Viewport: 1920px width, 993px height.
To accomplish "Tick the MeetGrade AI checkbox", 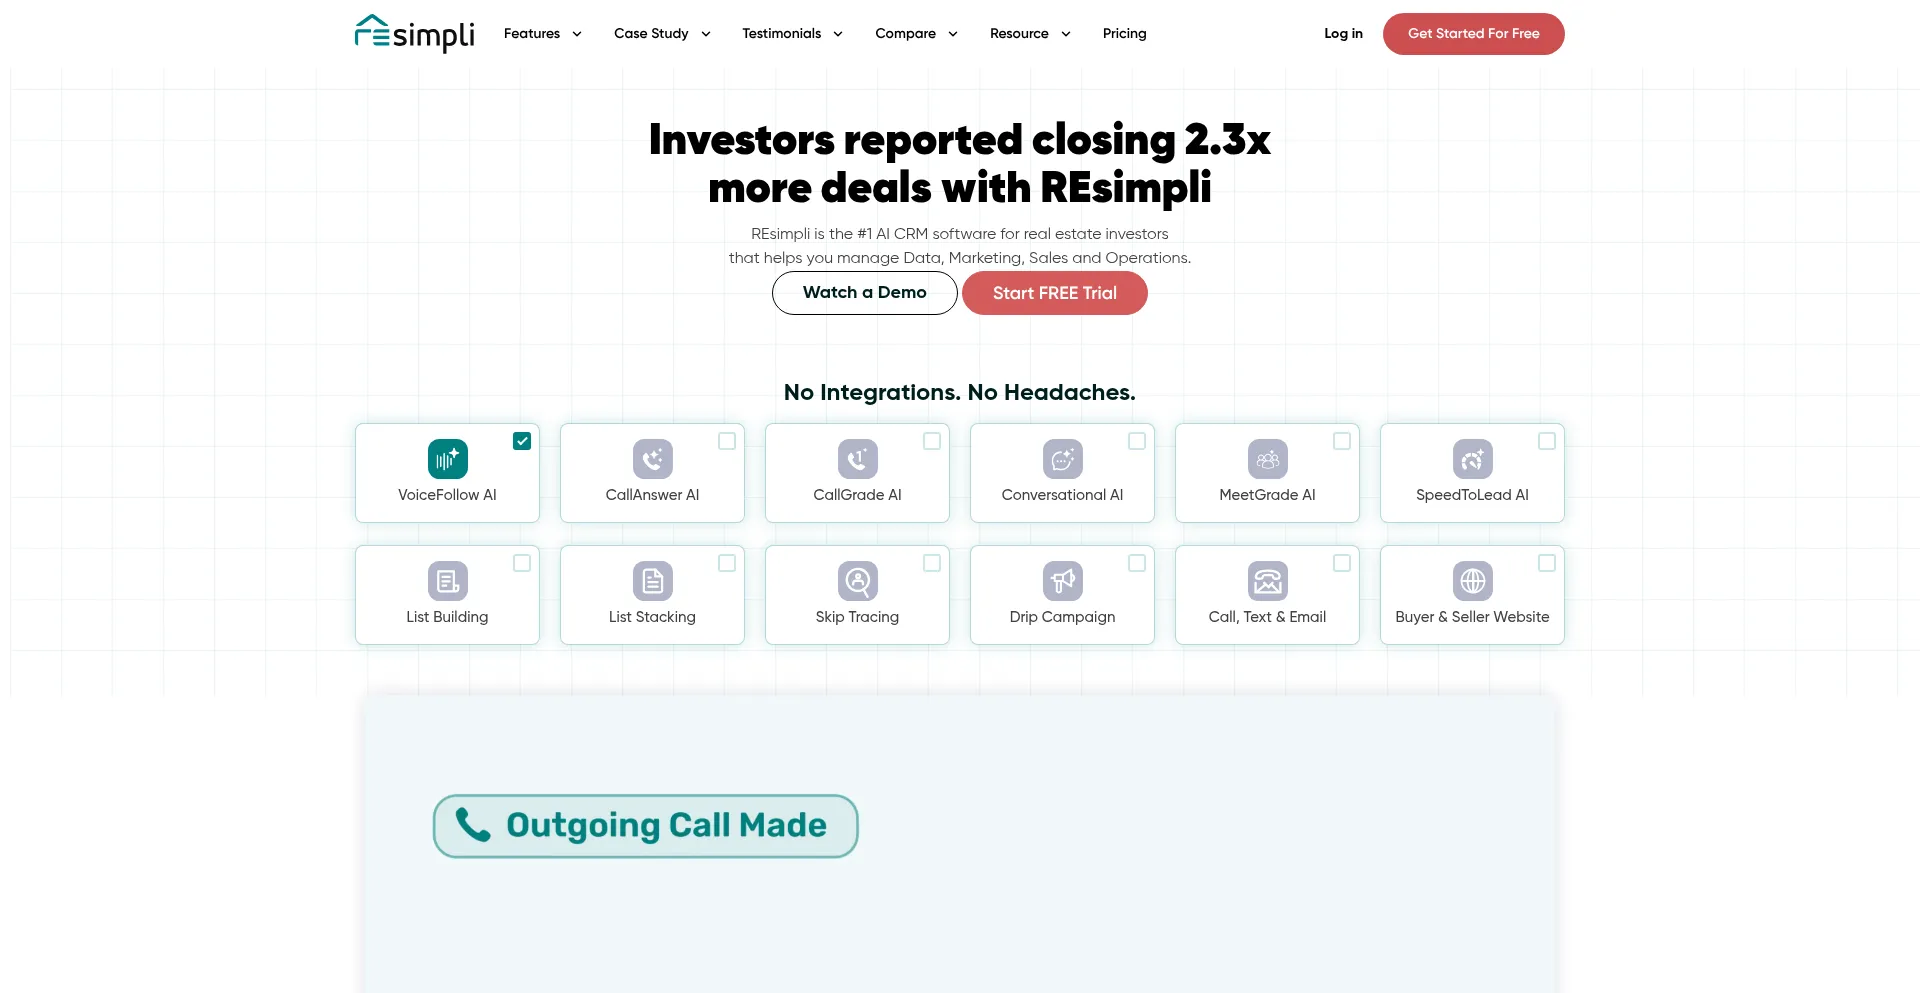I will coord(1342,441).
